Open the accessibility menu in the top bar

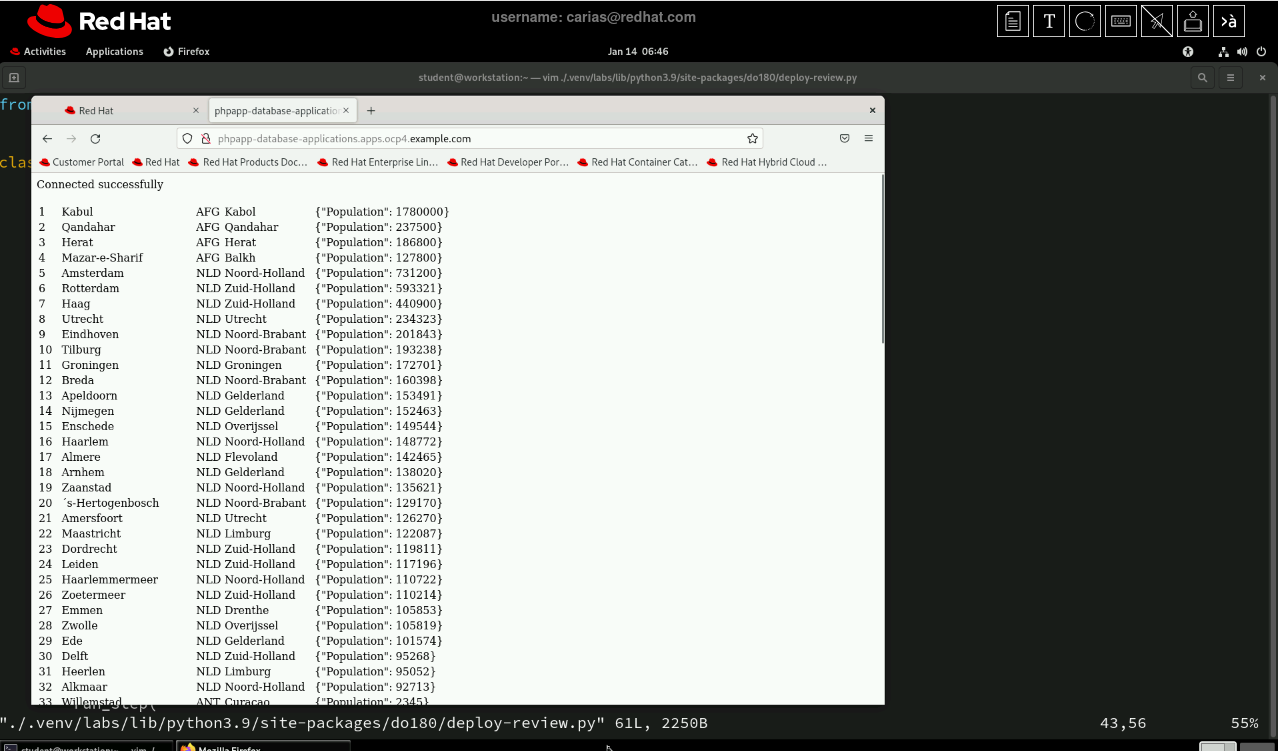point(1188,52)
